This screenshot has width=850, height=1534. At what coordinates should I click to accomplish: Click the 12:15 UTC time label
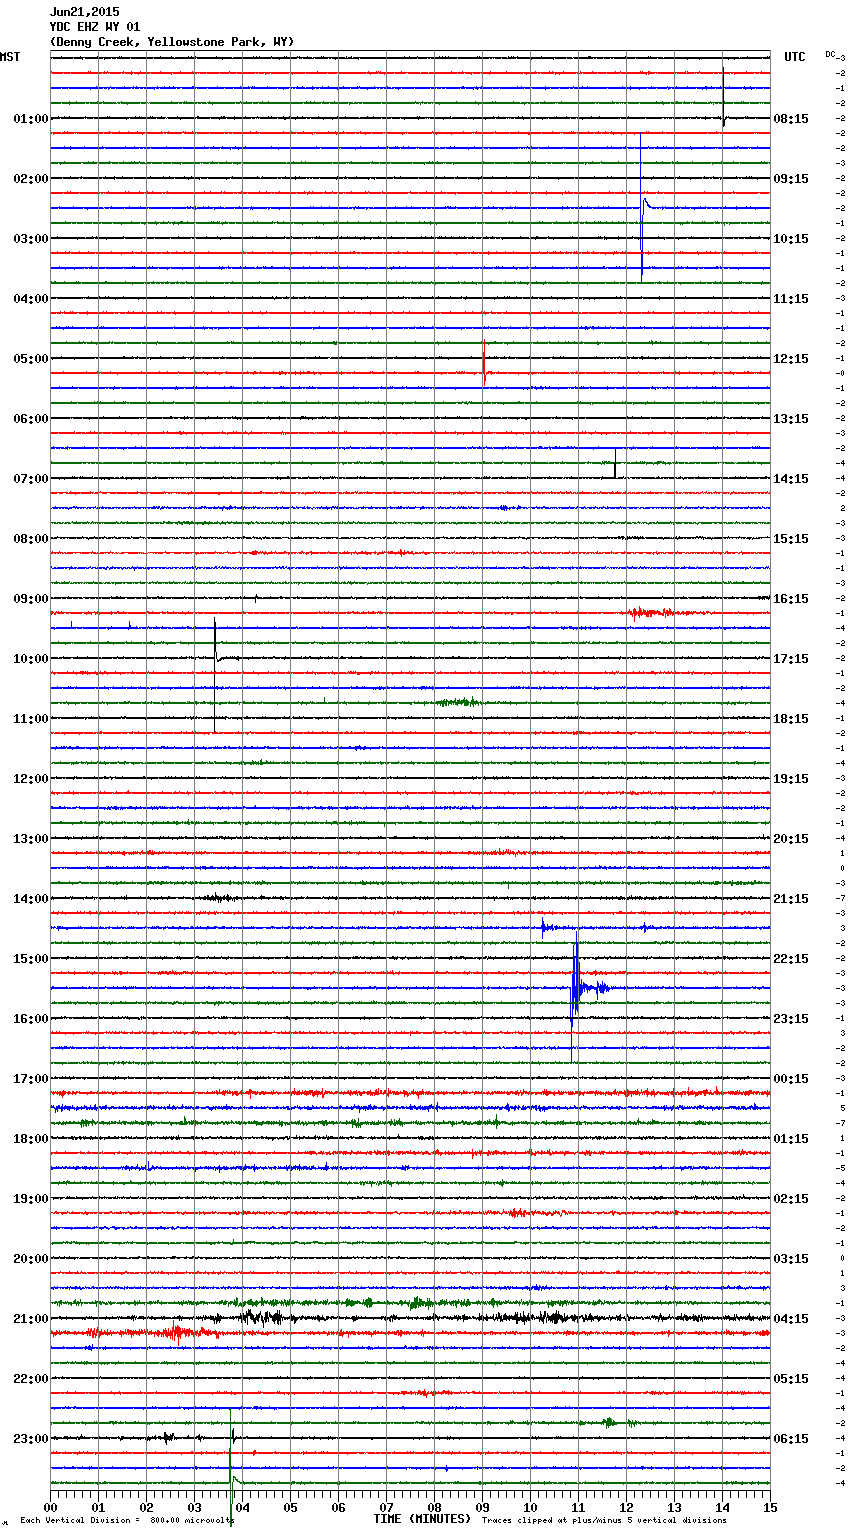(791, 359)
